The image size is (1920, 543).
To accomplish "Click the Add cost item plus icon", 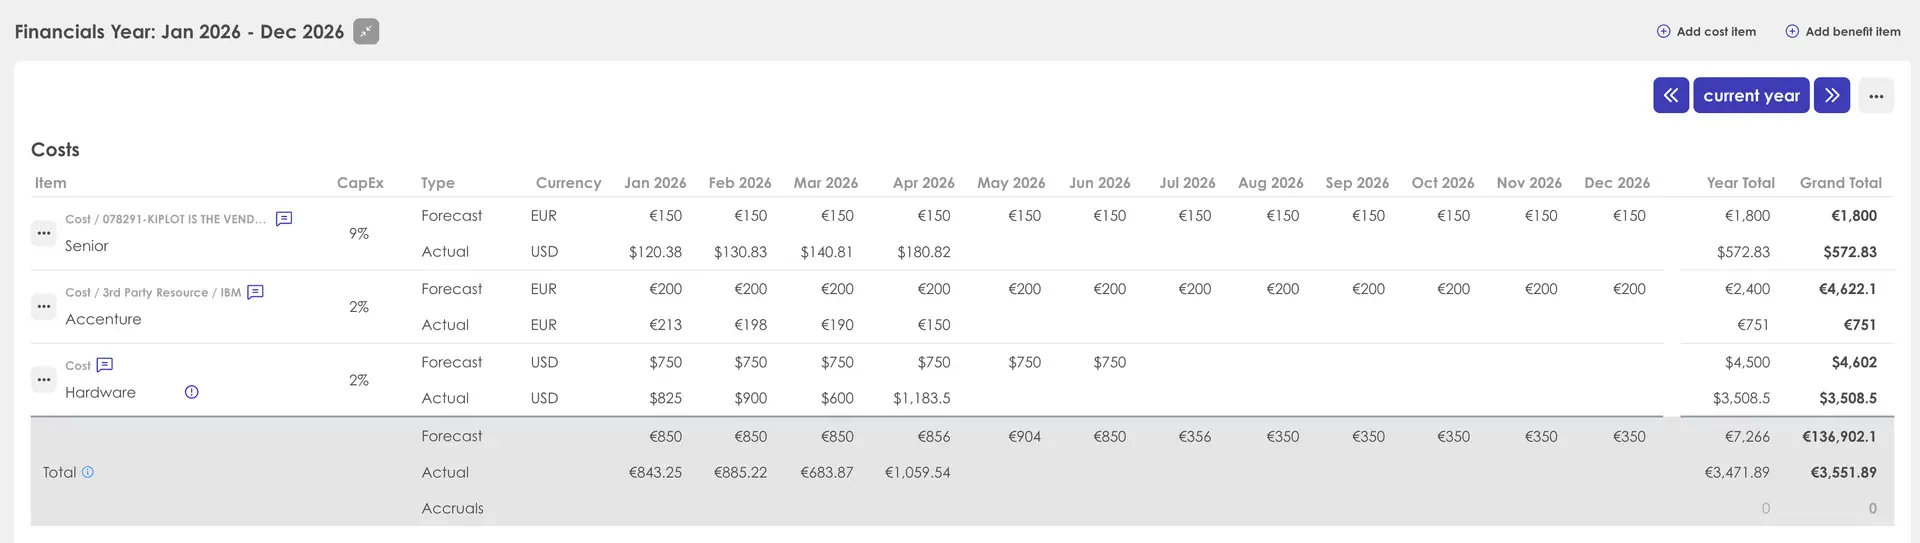I will [1663, 32].
